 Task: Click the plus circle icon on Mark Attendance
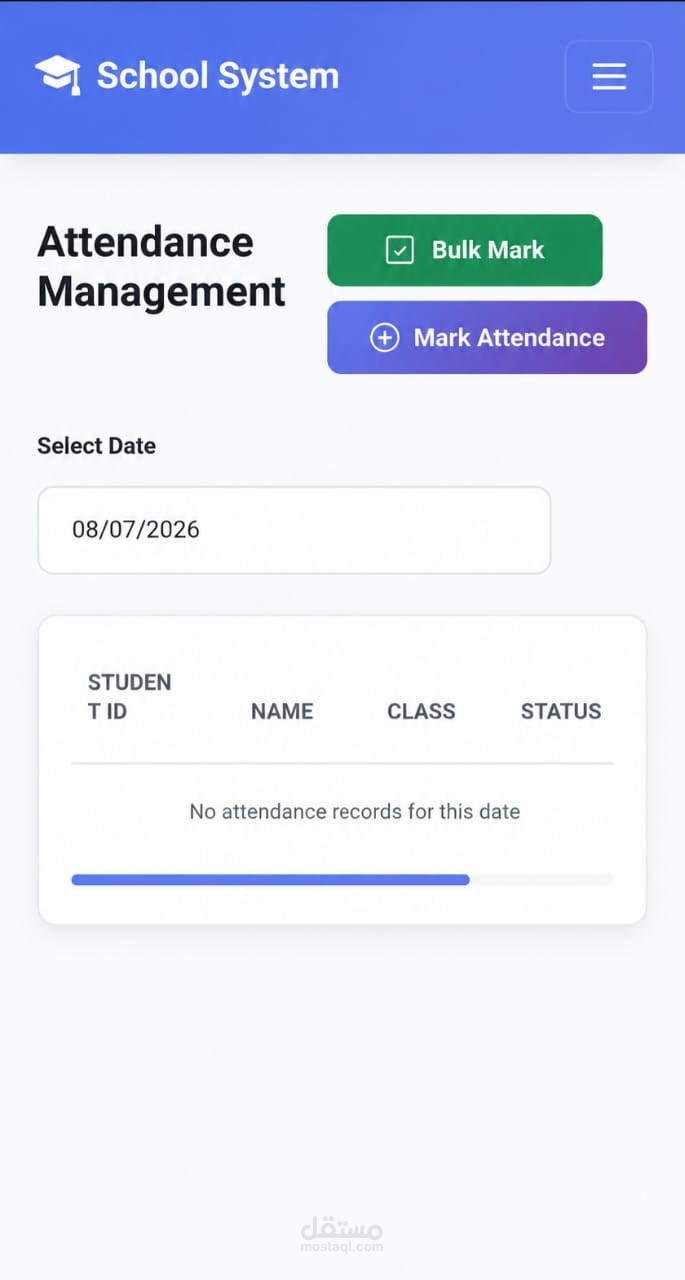tap(385, 338)
